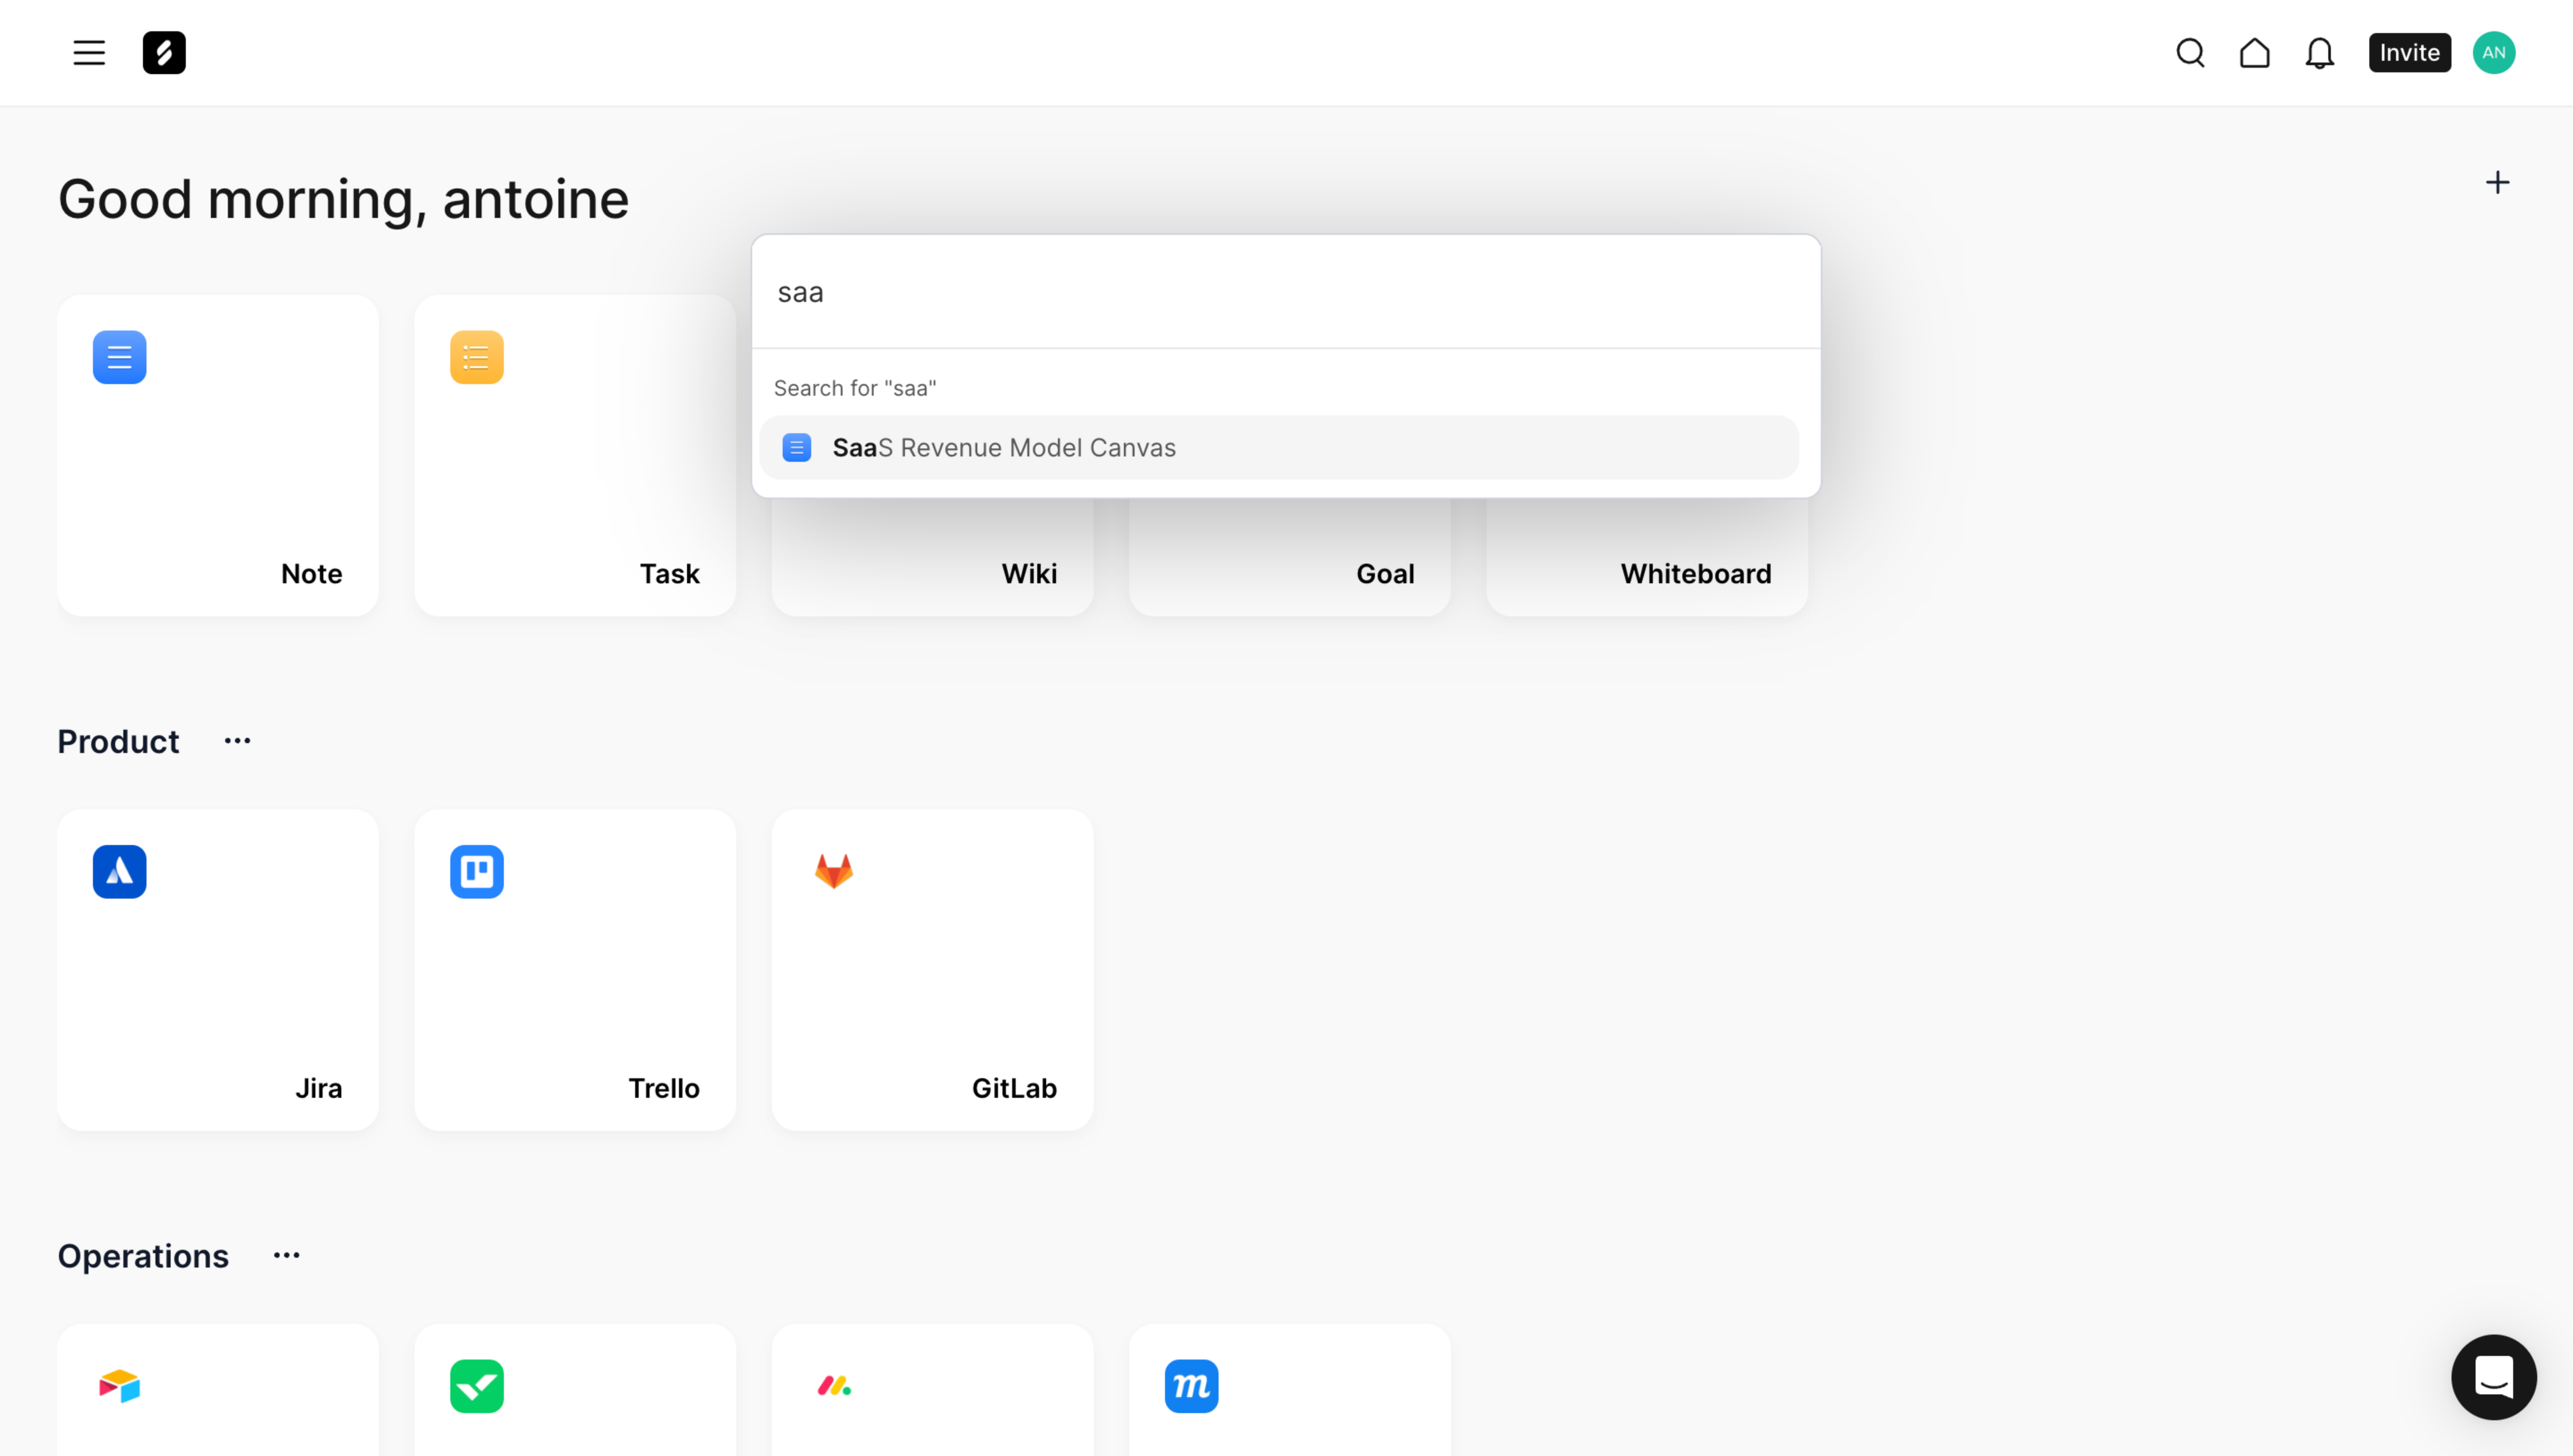2573x1456 pixels.
Task: Select the SaaS Revenue Model Canvas result
Action: 1278,448
